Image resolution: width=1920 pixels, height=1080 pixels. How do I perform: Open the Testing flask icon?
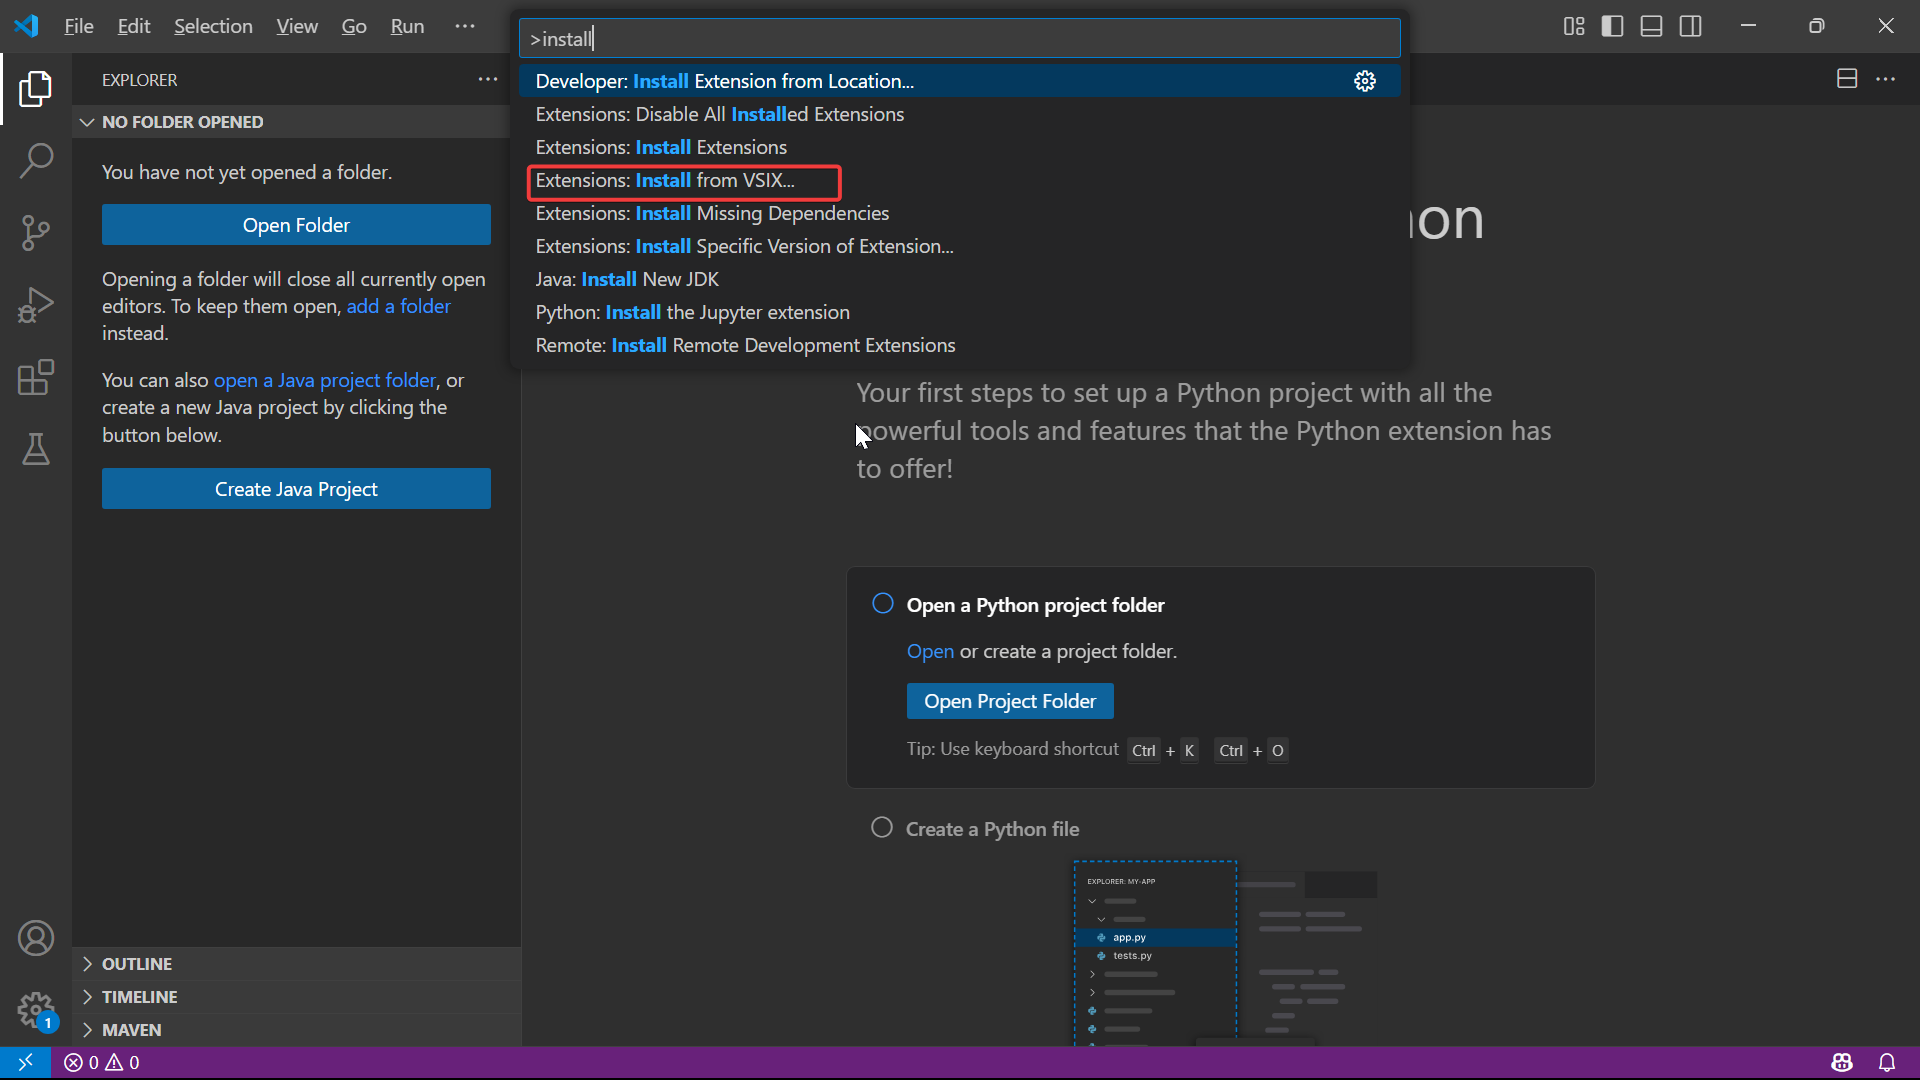point(36,450)
